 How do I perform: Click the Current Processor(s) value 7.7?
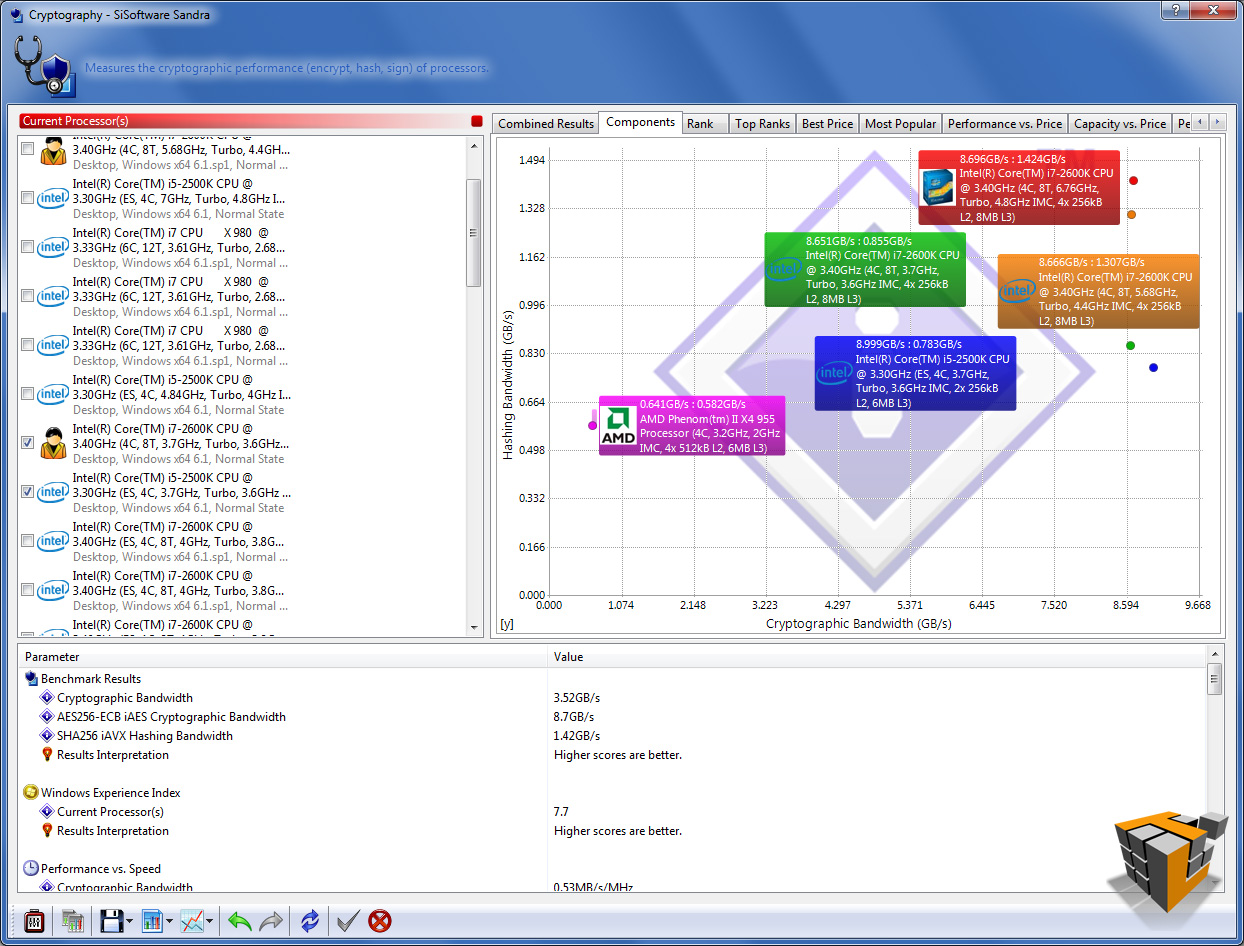[561, 812]
